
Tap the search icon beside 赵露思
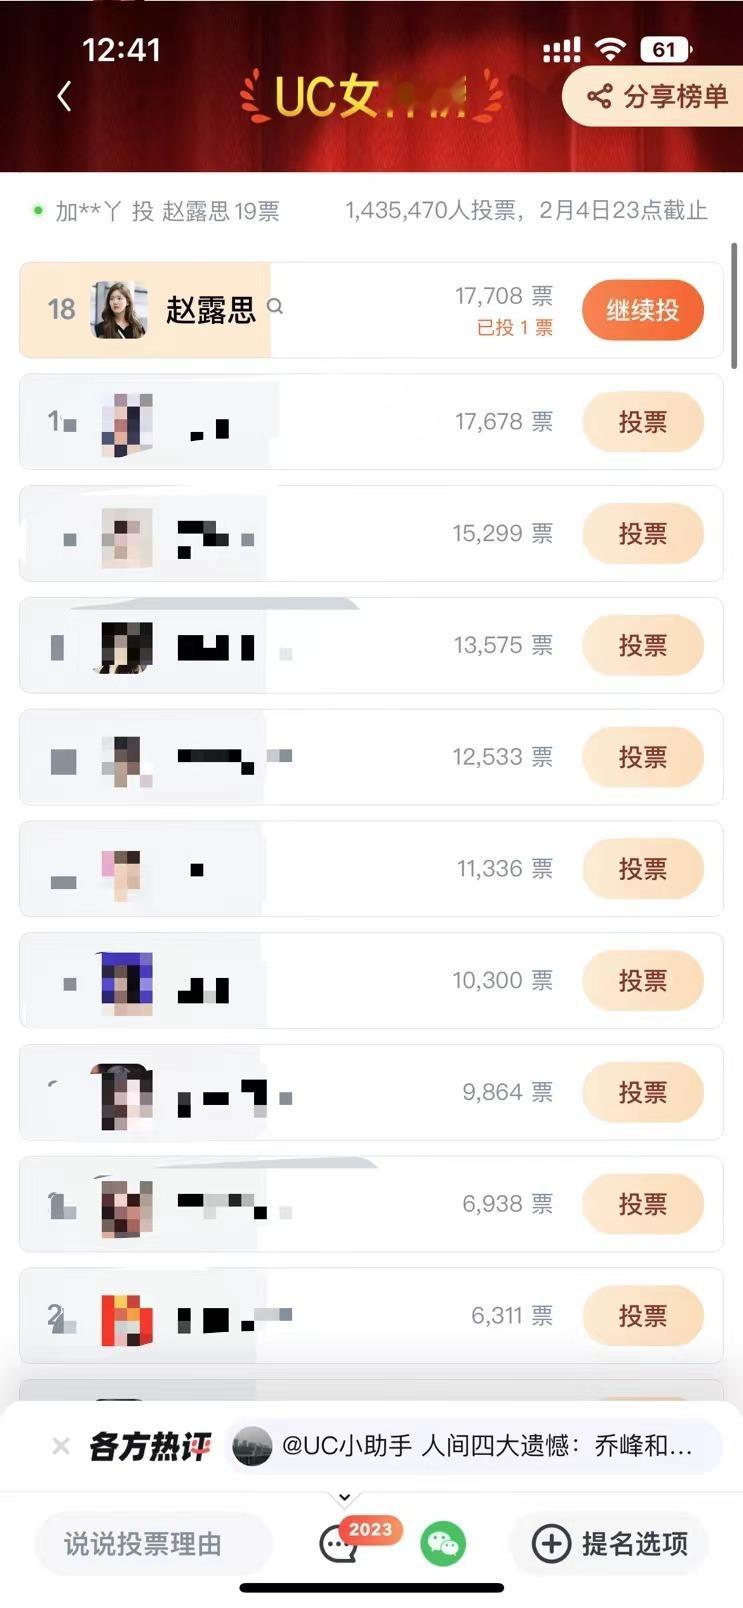(x=275, y=307)
